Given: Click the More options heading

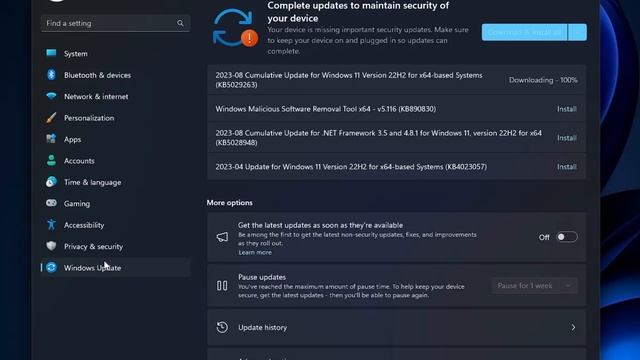Looking at the screenshot, I should [229, 202].
